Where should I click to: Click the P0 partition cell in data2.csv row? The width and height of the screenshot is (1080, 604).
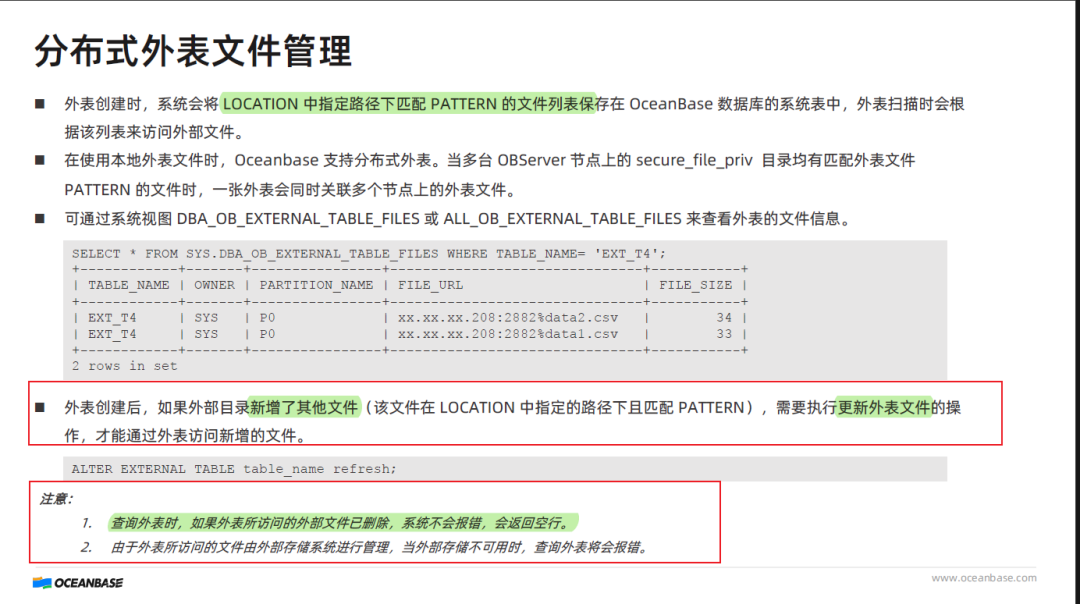pos(267,317)
